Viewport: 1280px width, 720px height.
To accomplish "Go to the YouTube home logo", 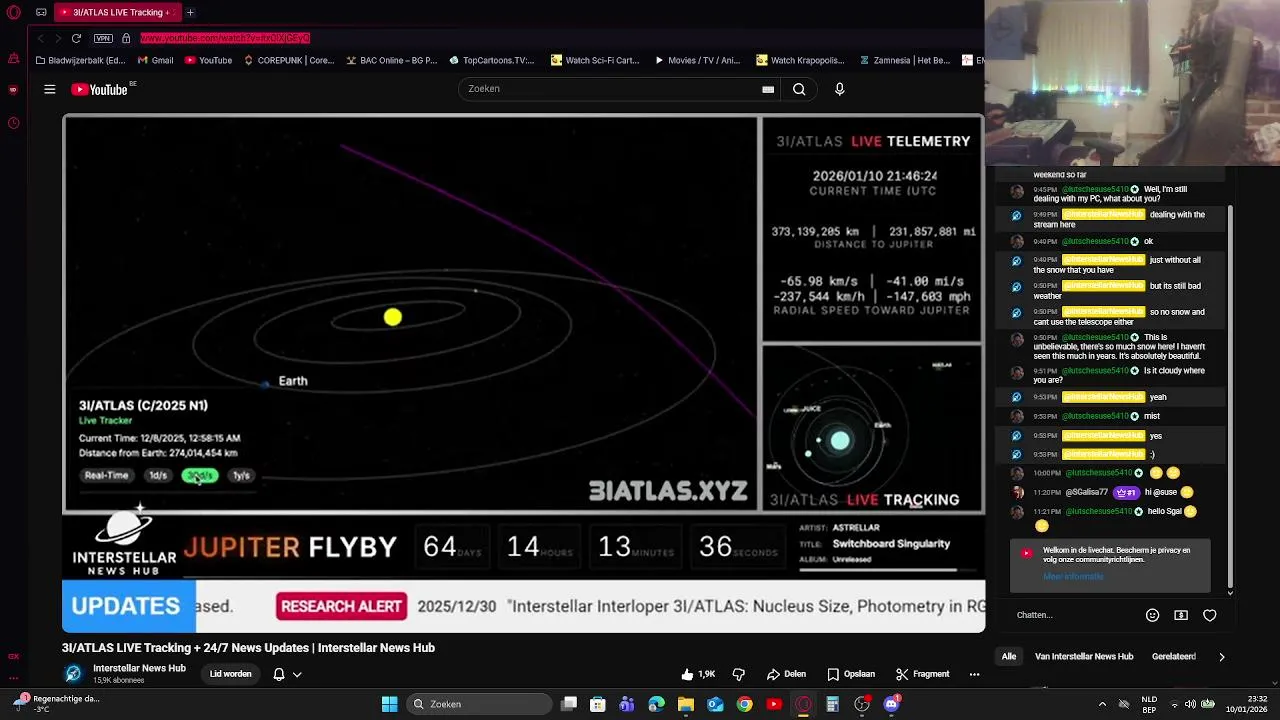I will [x=100, y=89].
